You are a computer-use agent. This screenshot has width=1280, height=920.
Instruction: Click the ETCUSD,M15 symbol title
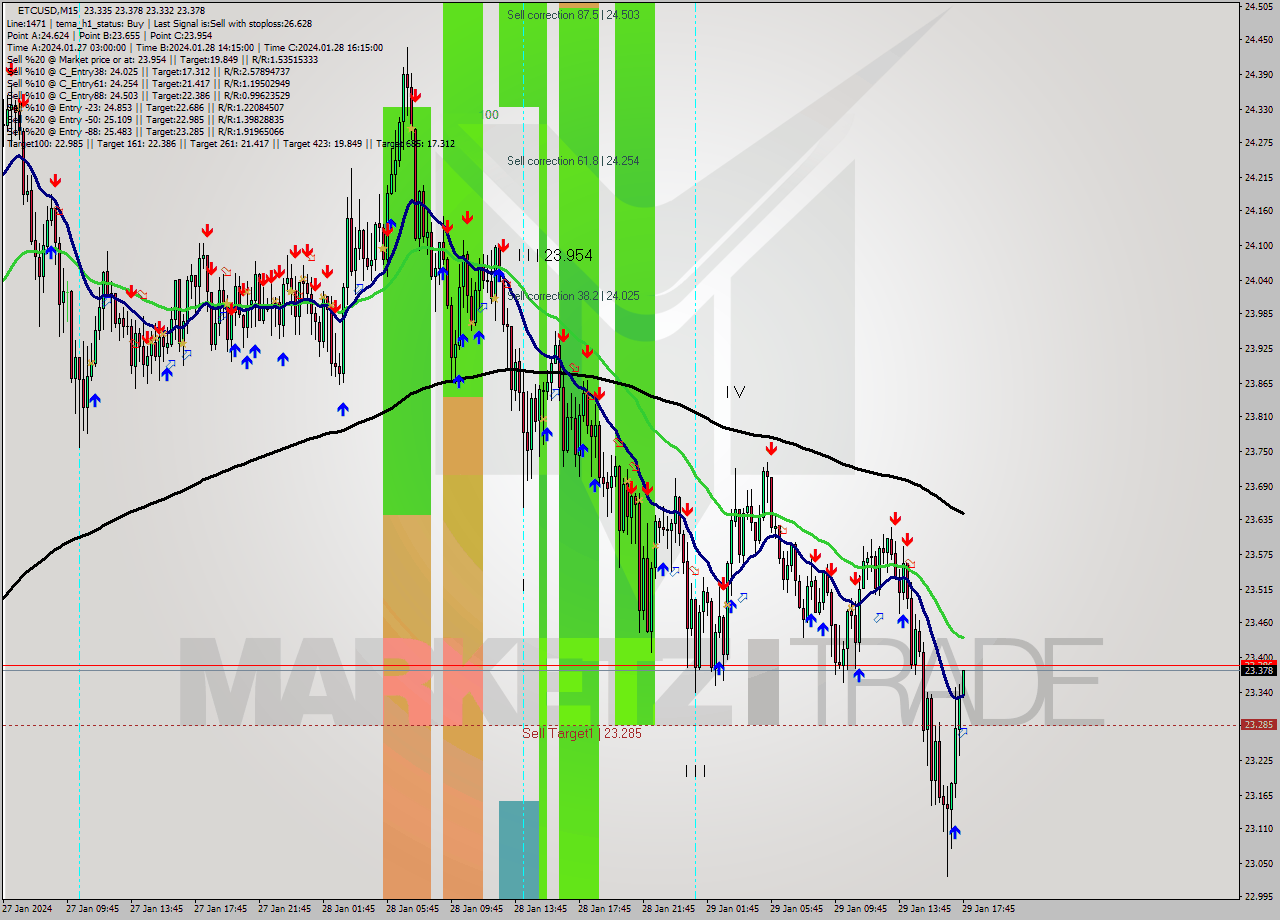click(48, 10)
